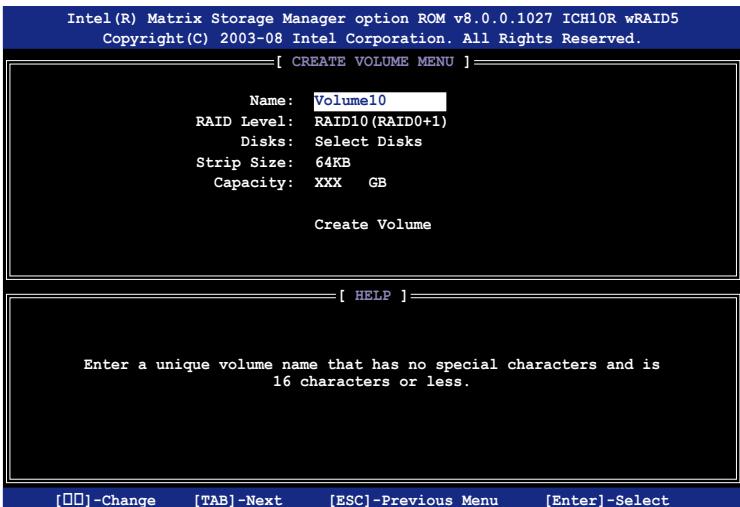
Task: Click the unique volume name help text
Action: (x=370, y=372)
